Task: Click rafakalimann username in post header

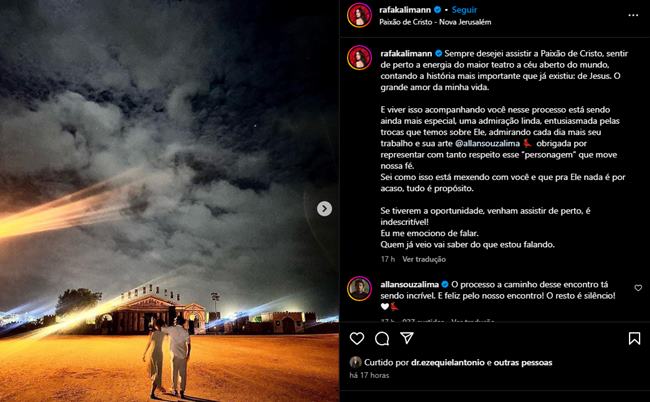Action: coord(405,10)
